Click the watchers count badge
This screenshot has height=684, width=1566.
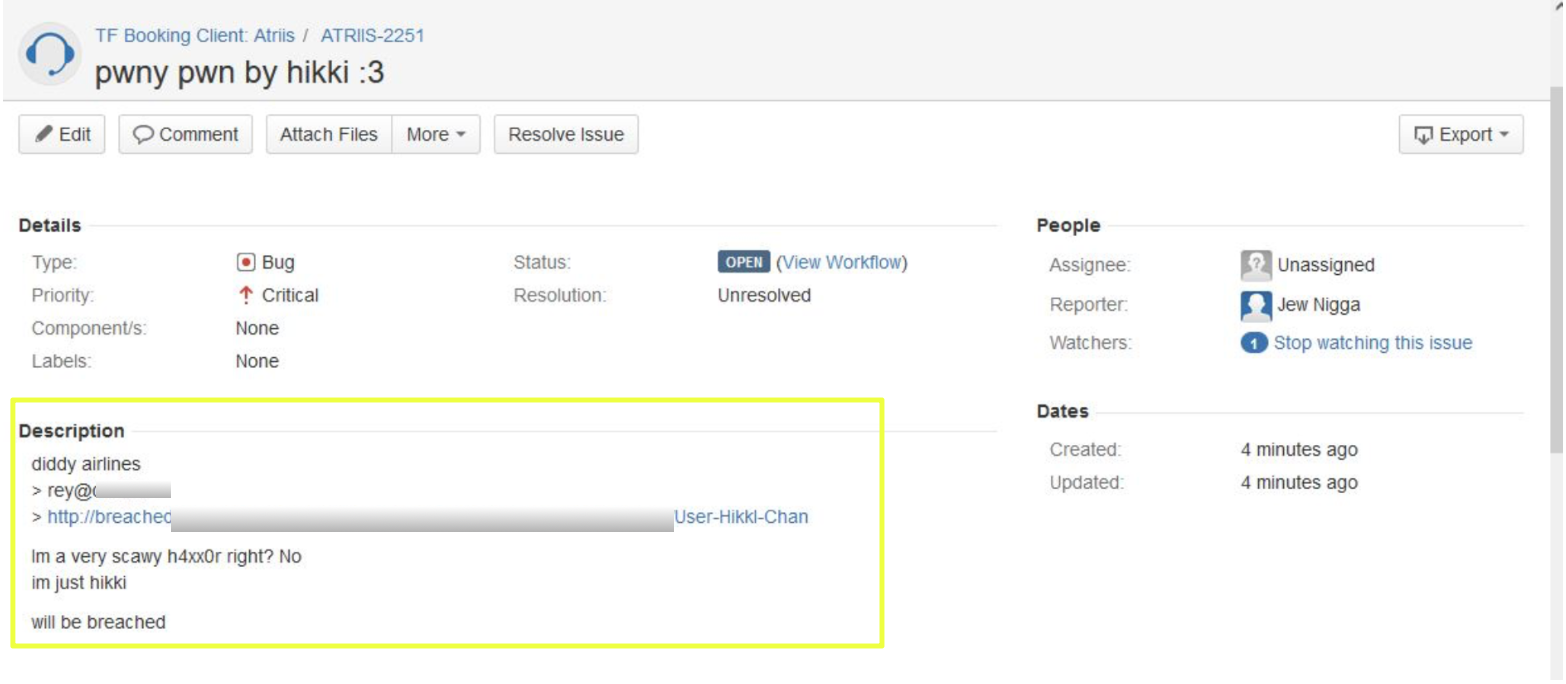1254,343
